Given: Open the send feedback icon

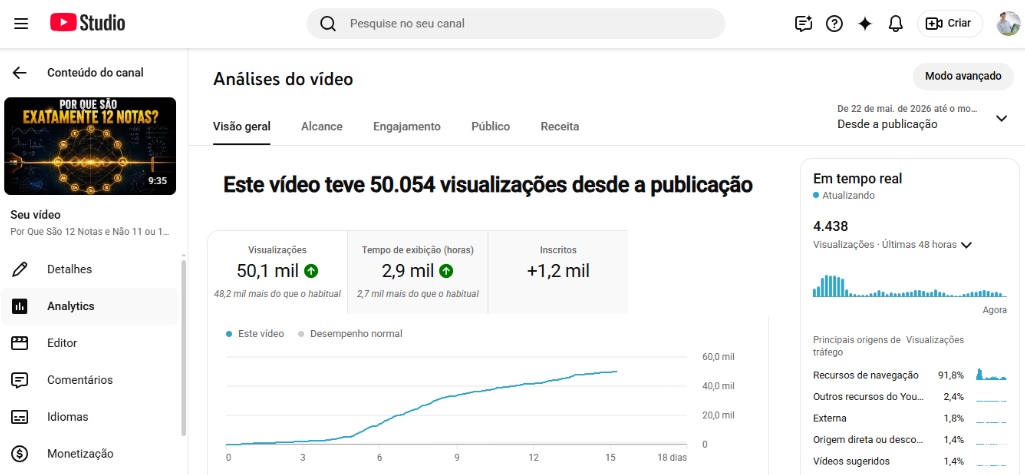Looking at the screenshot, I should 803,24.
